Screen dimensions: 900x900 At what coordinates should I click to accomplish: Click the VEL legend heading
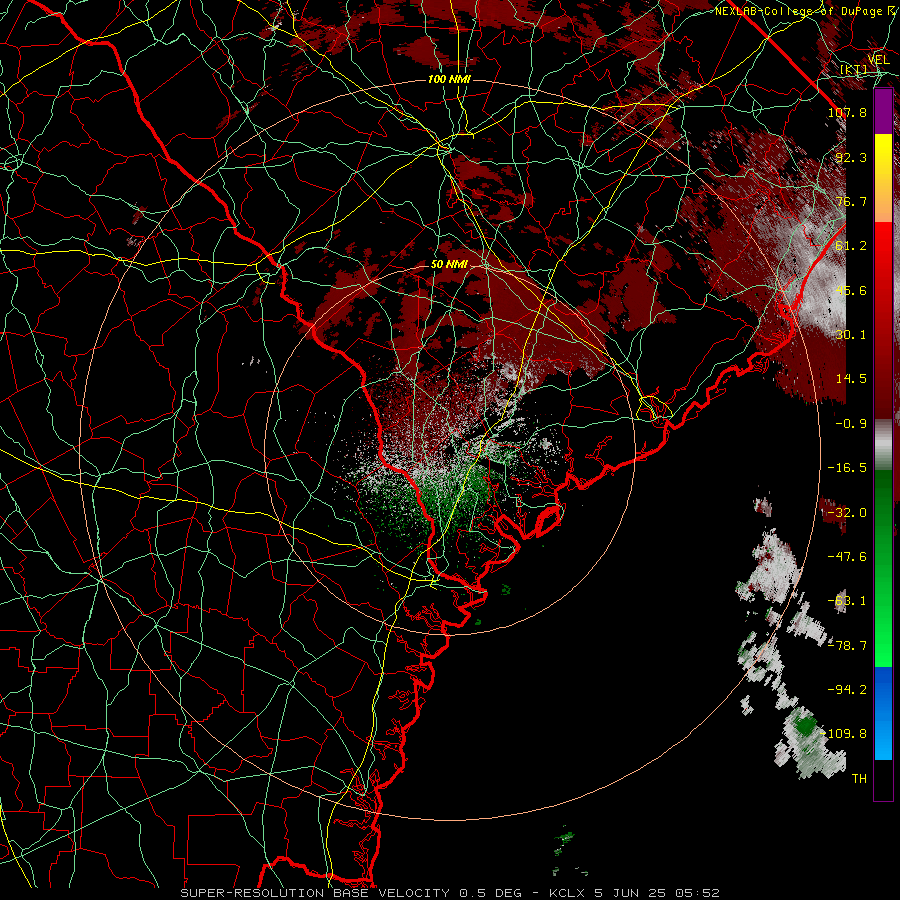tap(879, 60)
